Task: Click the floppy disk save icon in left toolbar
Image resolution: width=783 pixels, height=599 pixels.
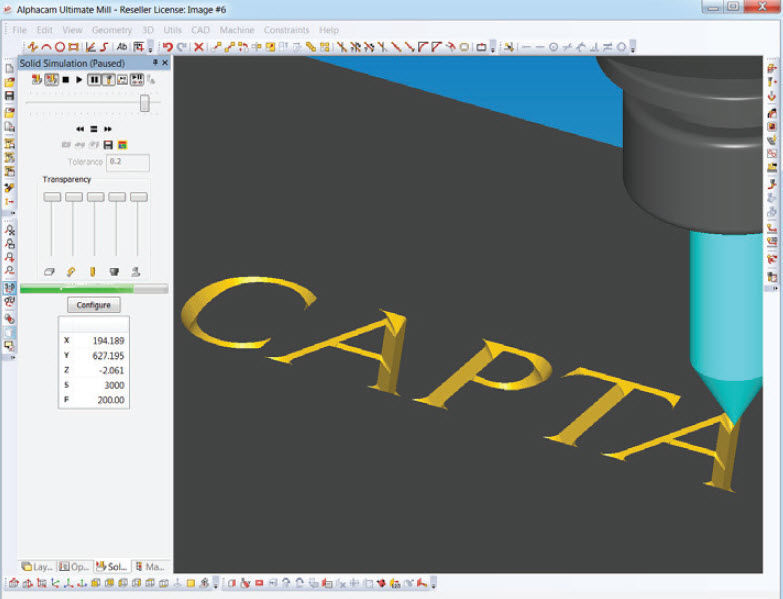Action: click(x=9, y=96)
